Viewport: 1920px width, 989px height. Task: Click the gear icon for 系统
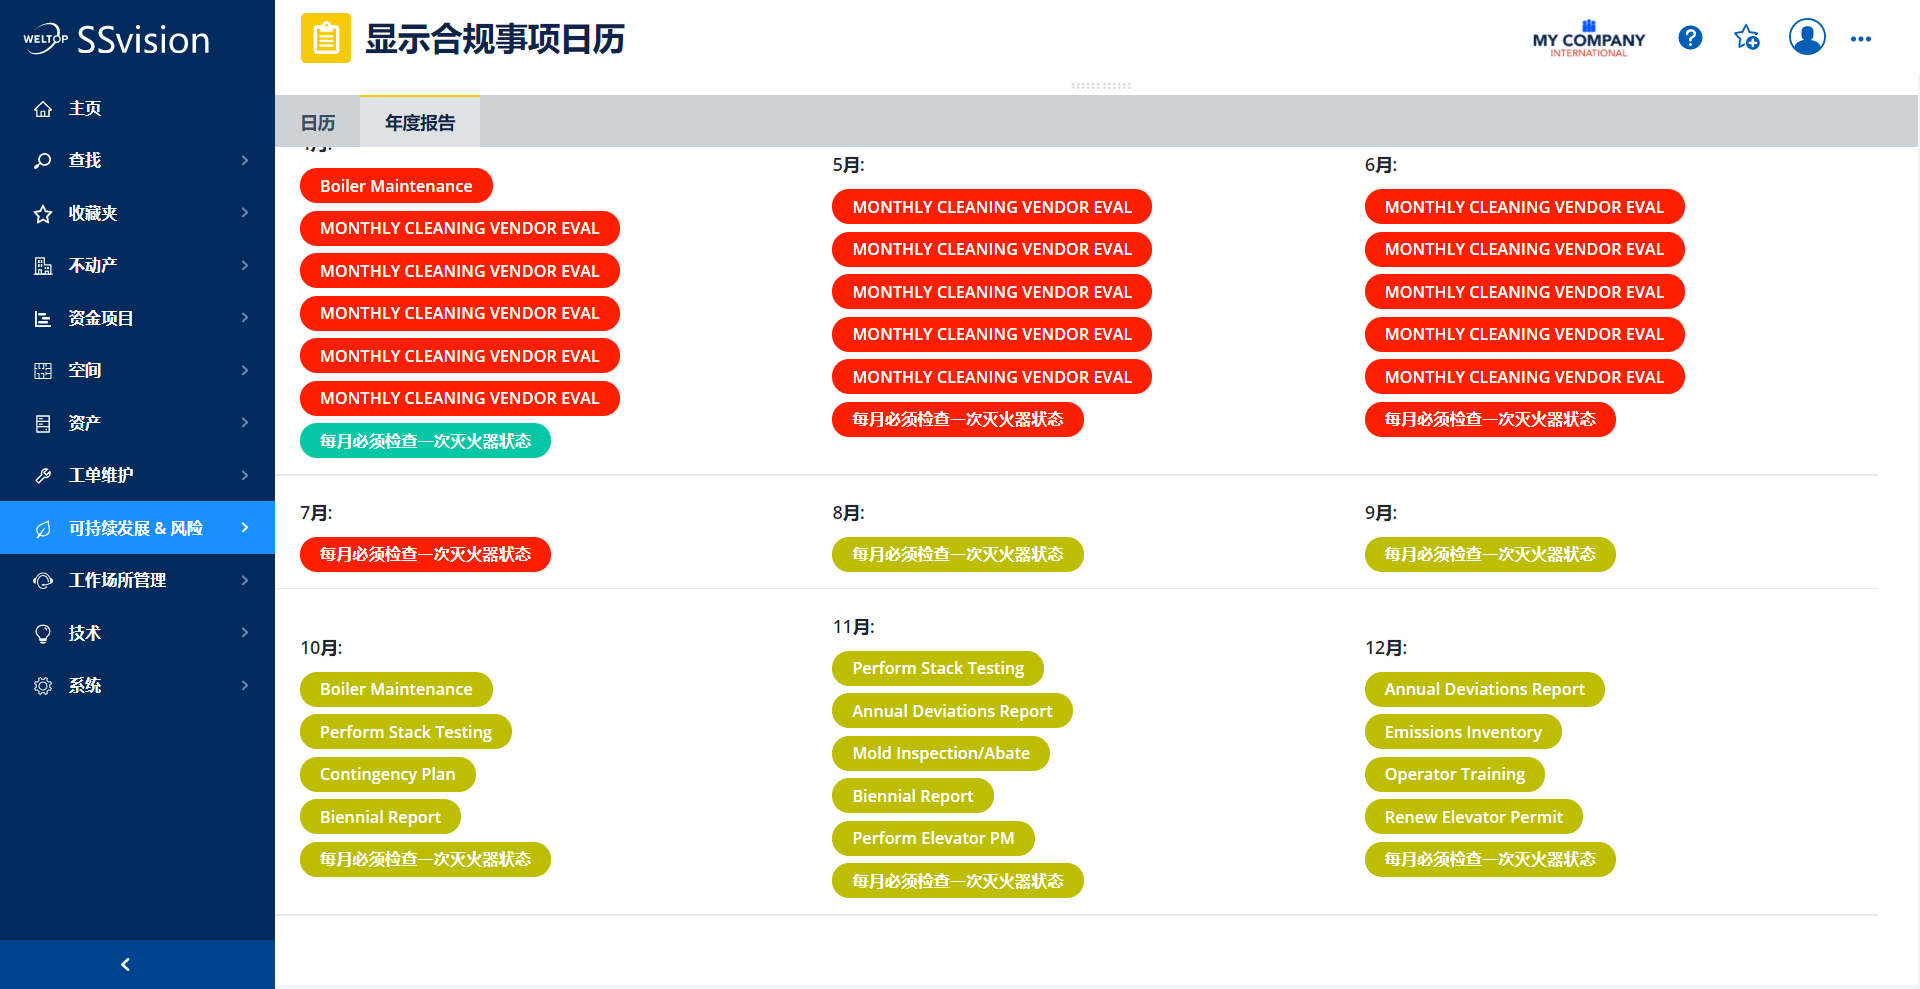coord(43,686)
